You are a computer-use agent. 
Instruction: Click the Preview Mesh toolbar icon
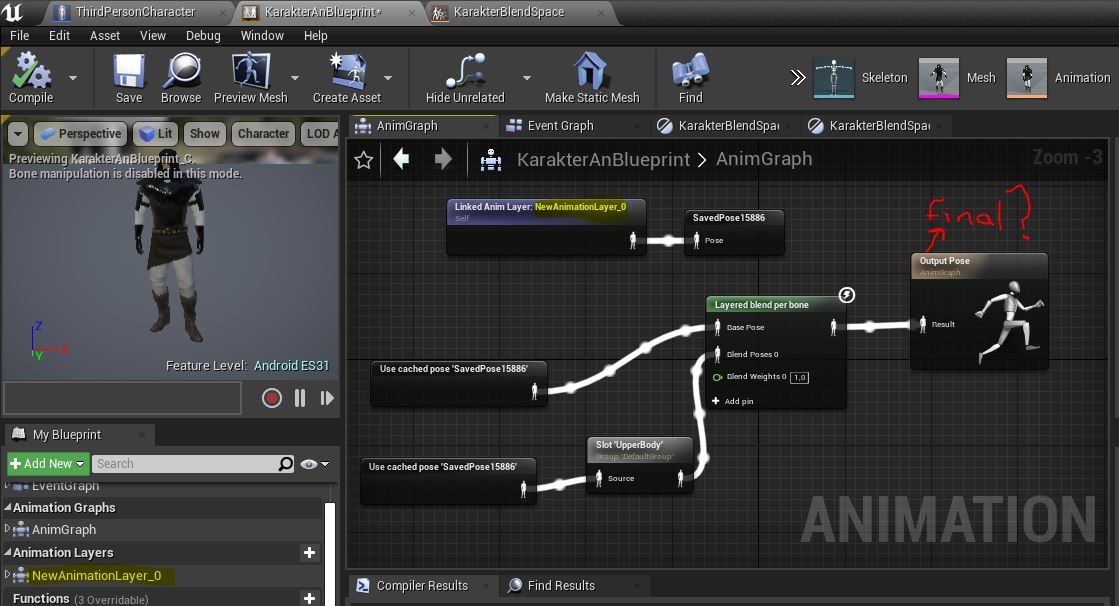(x=250, y=78)
